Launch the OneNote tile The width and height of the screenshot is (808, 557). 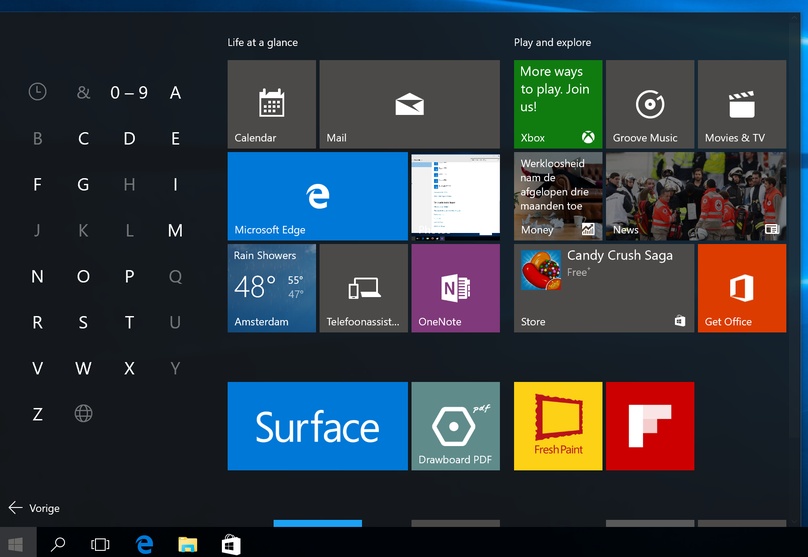[x=456, y=288]
